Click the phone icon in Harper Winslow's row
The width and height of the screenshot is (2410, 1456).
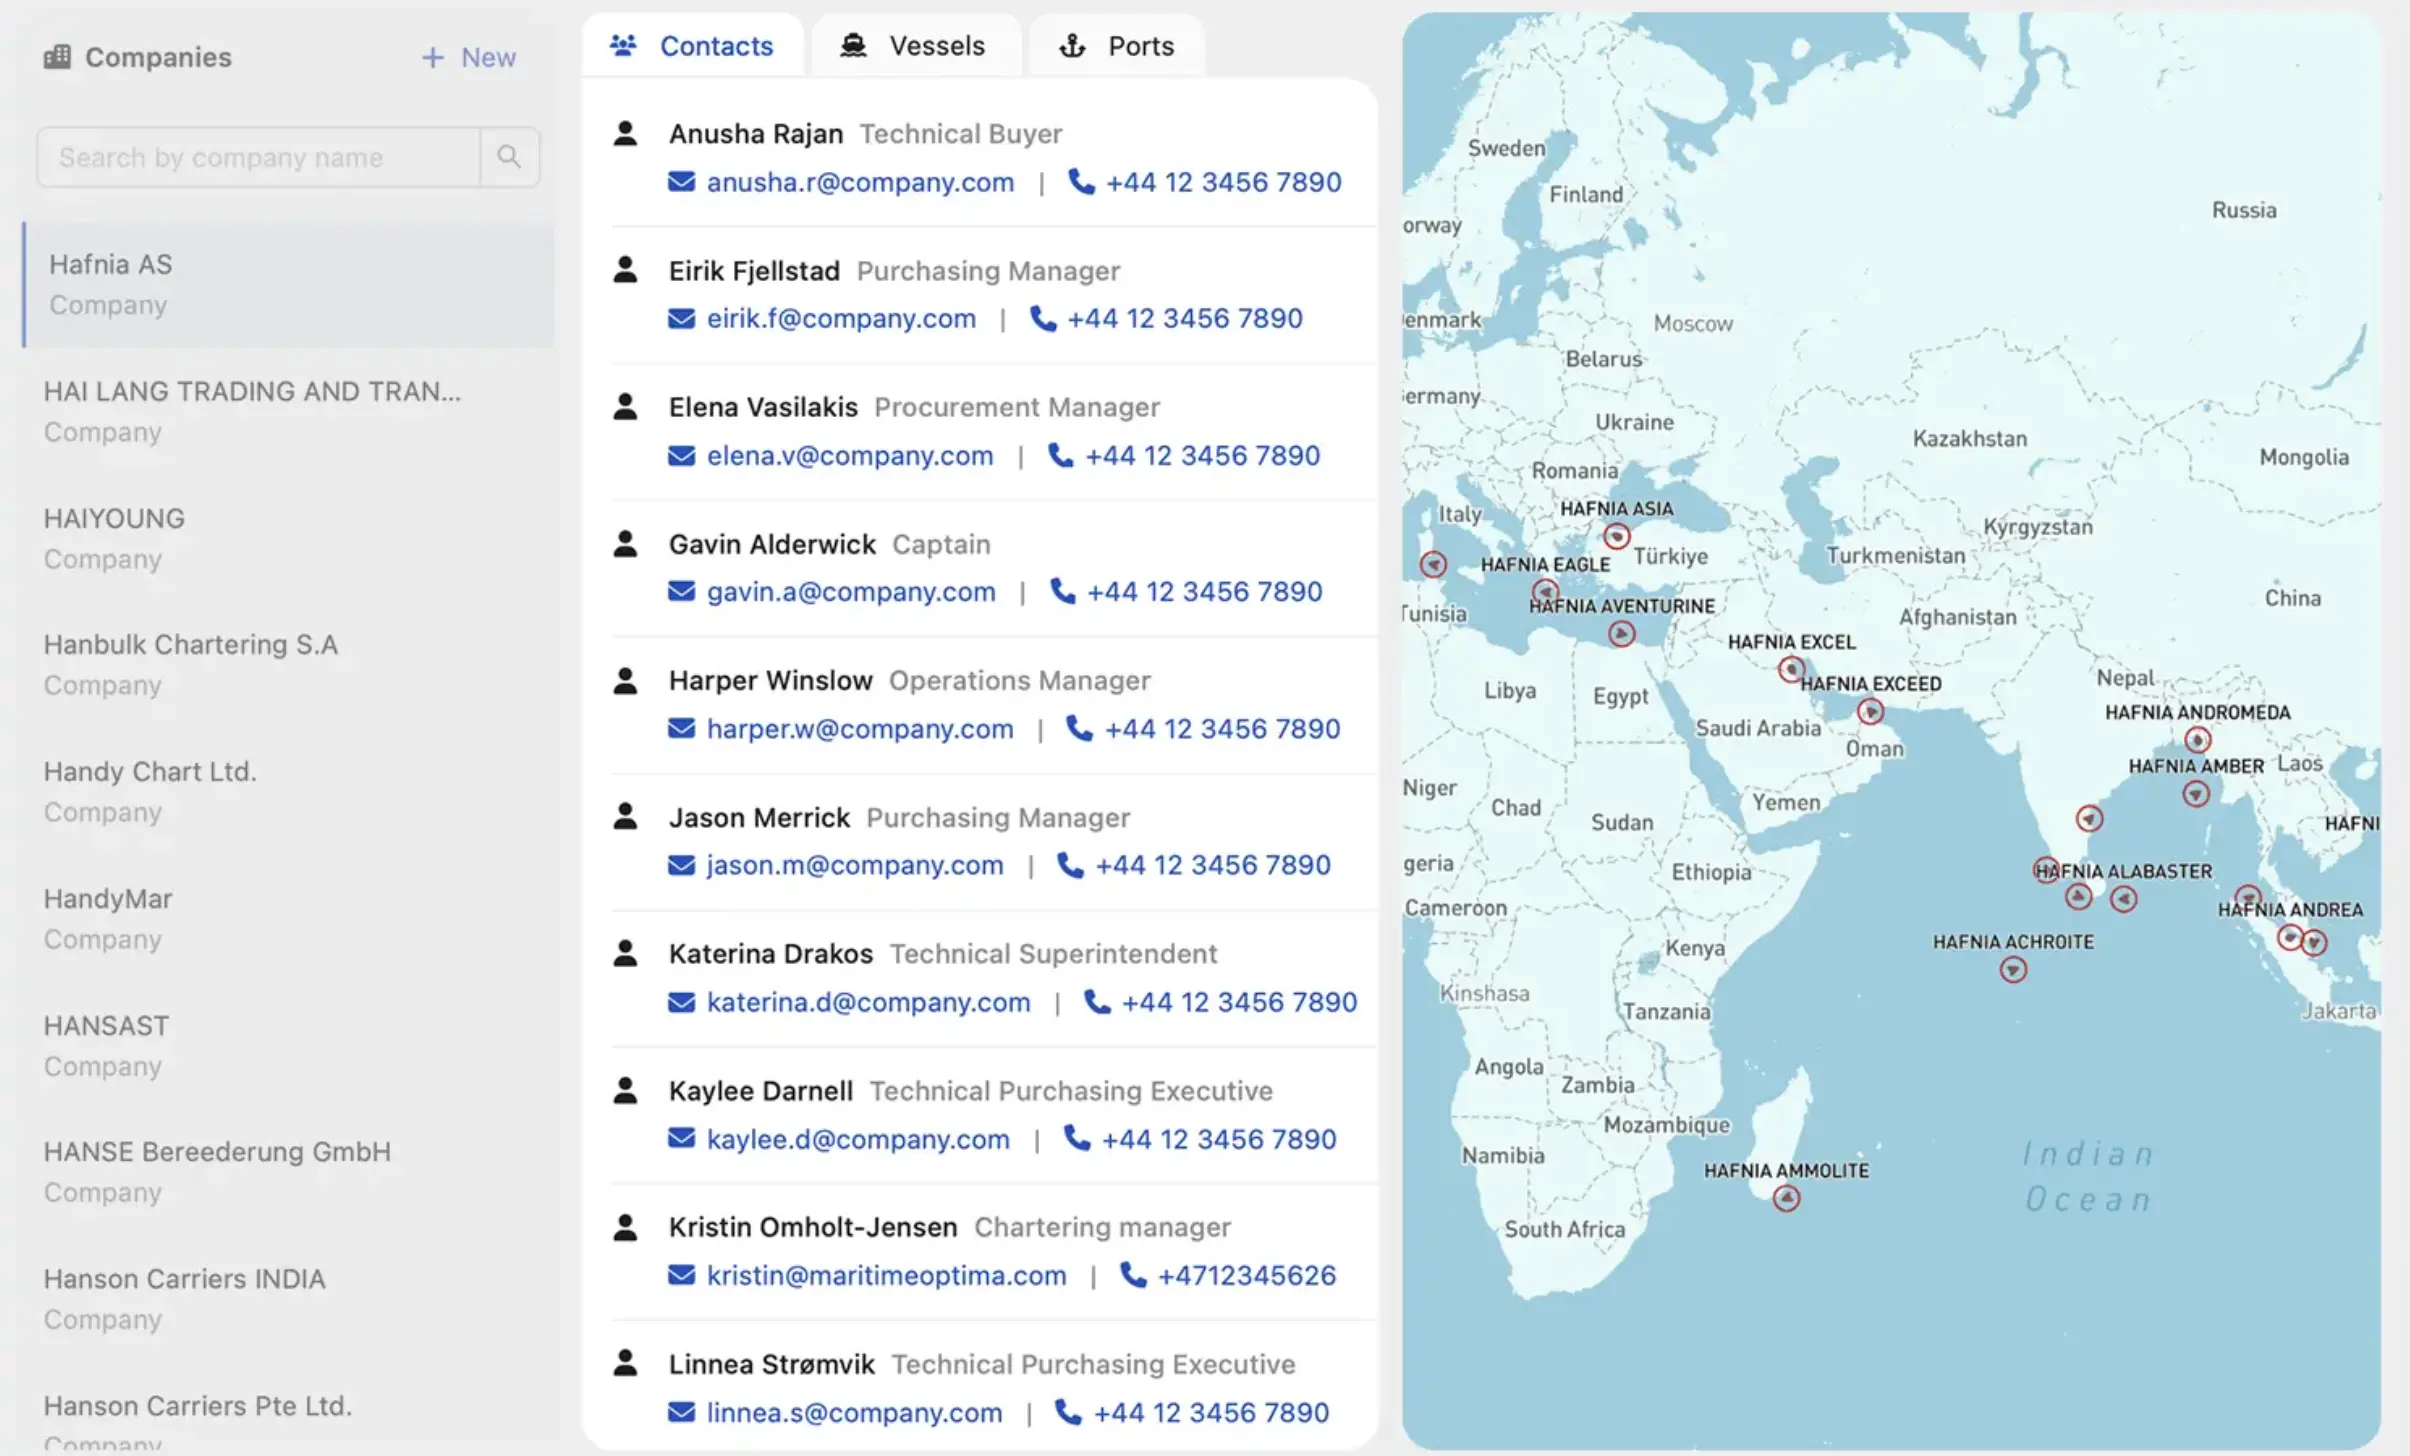[1079, 728]
